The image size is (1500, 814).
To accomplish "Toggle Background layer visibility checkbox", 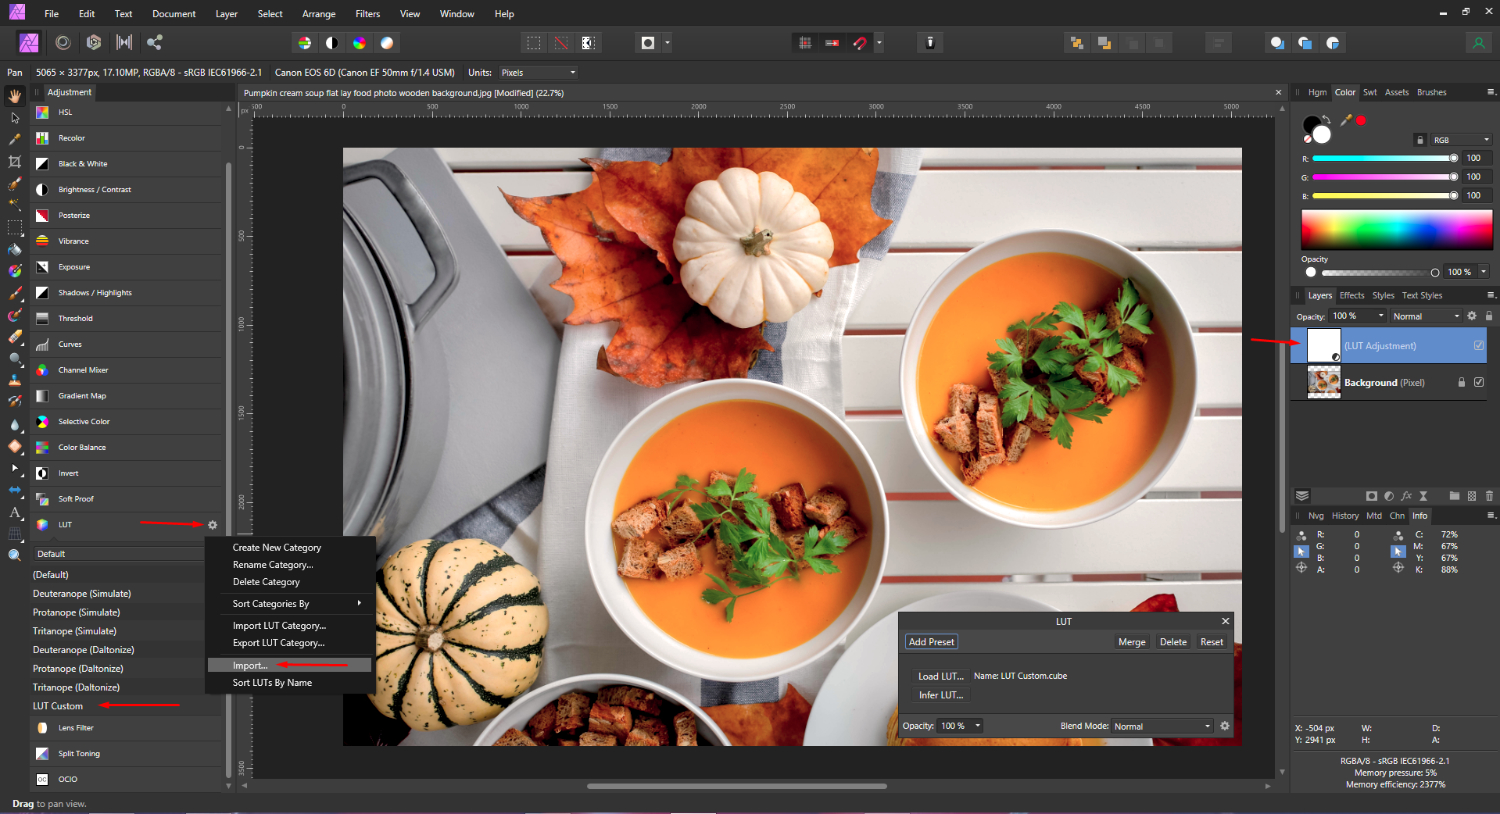I will [x=1479, y=382].
